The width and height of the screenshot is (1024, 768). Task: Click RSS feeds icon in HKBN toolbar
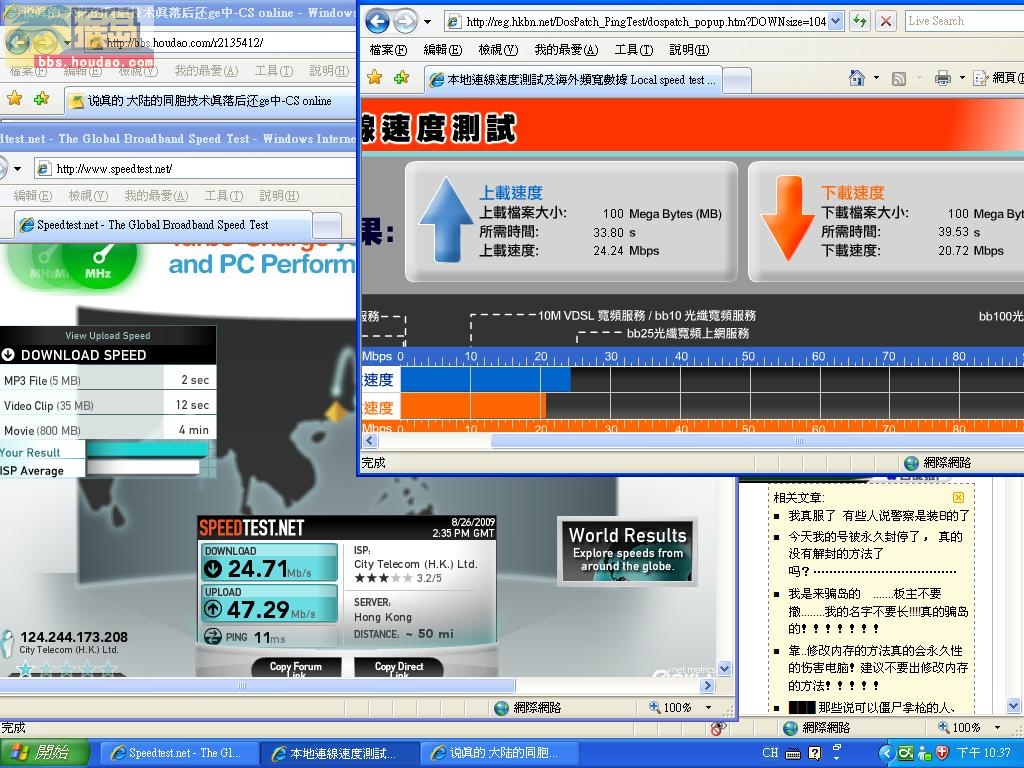(x=899, y=79)
